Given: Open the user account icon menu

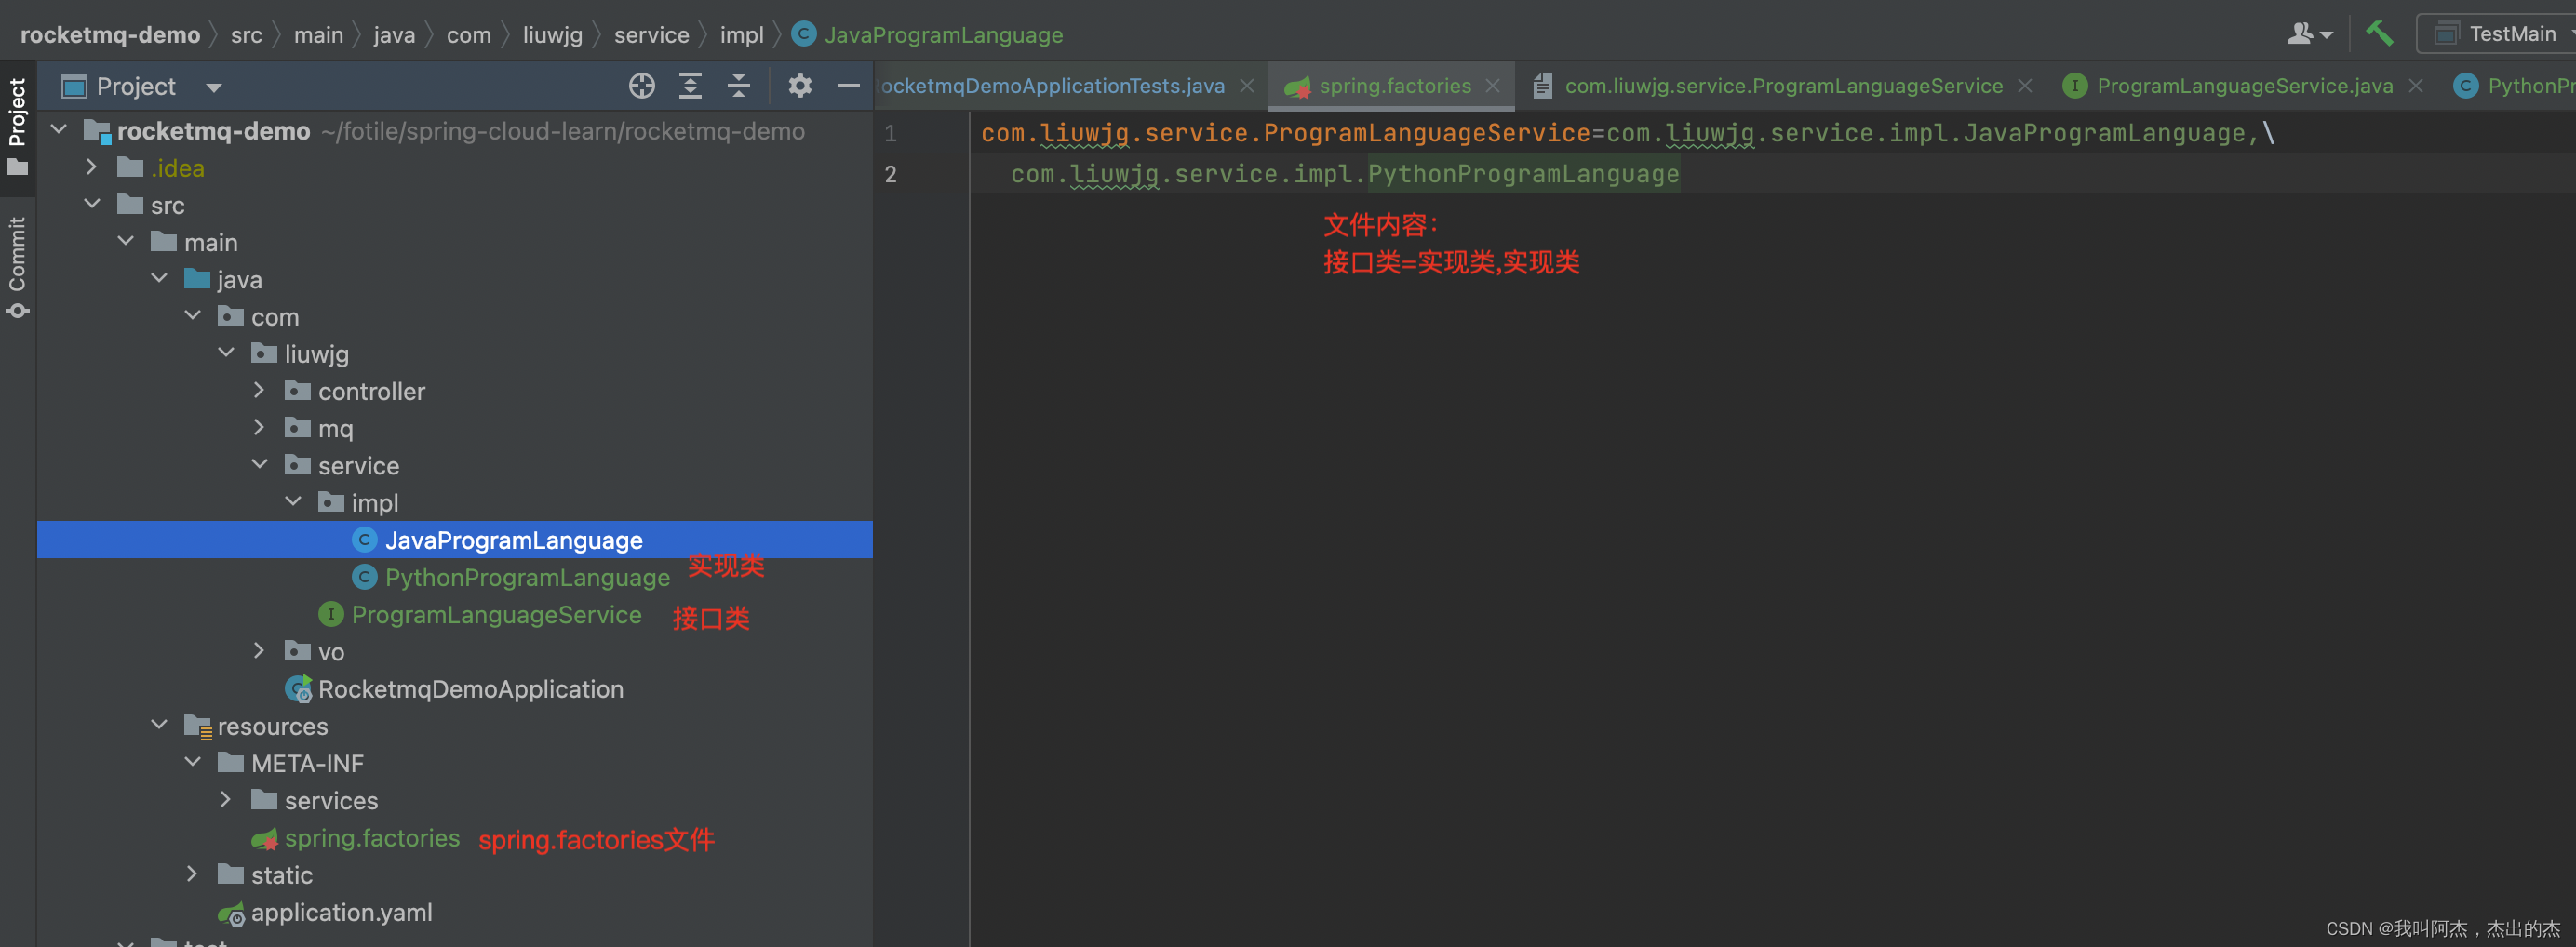Looking at the screenshot, I should pyautogui.click(x=2308, y=33).
